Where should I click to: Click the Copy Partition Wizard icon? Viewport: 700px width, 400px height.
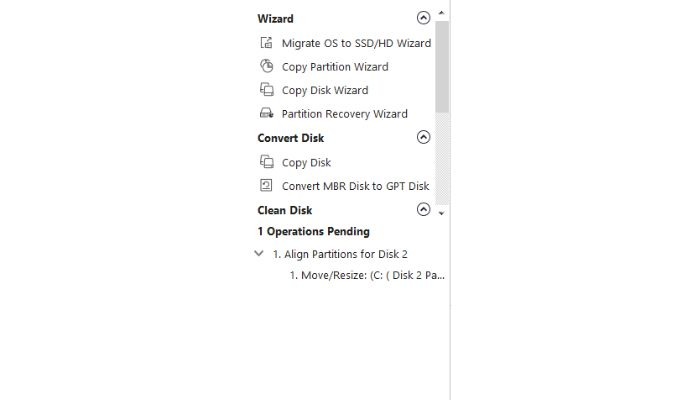pyautogui.click(x=267, y=66)
